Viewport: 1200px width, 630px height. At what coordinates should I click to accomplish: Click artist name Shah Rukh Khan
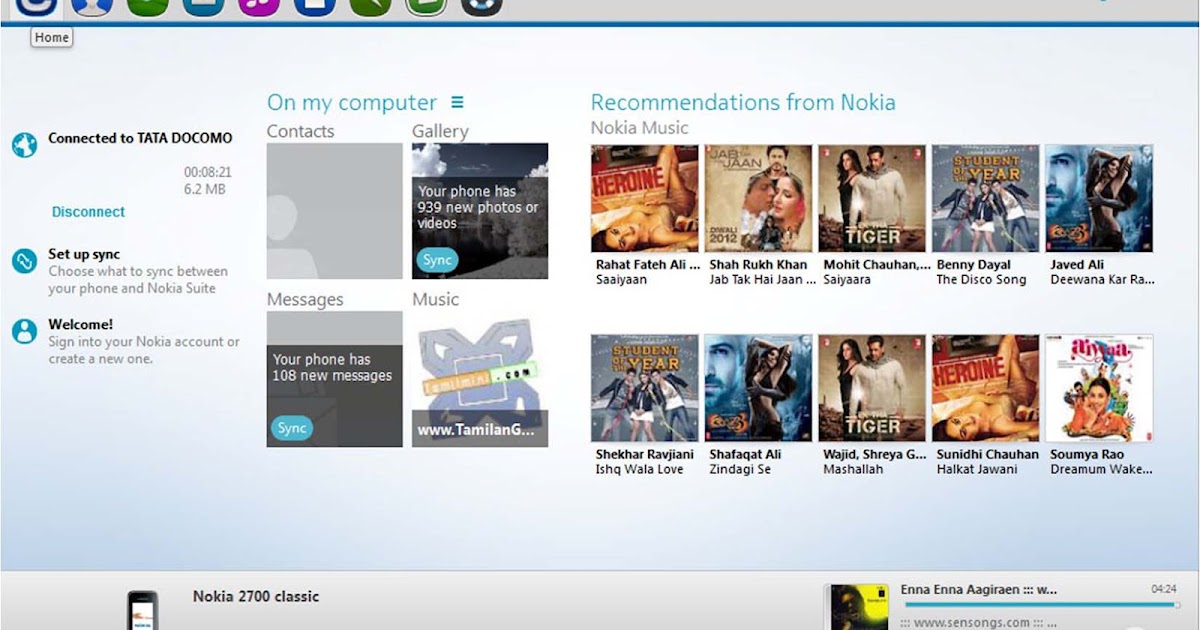point(758,265)
